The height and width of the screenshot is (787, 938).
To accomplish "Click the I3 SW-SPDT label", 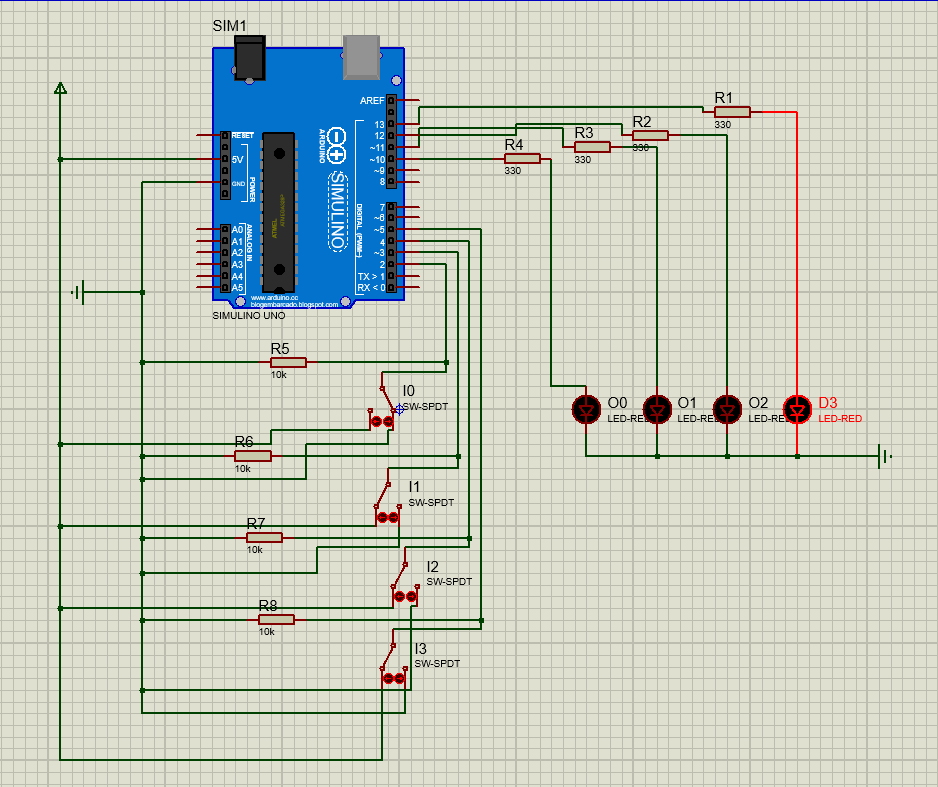I will tap(437, 663).
